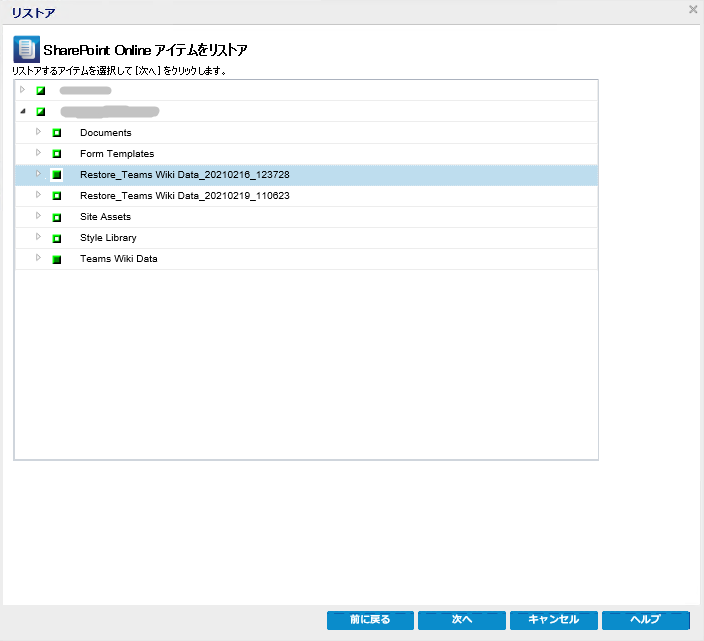This screenshot has width=704, height=641.
Task: Select the Style Library label
Action: 108,238
